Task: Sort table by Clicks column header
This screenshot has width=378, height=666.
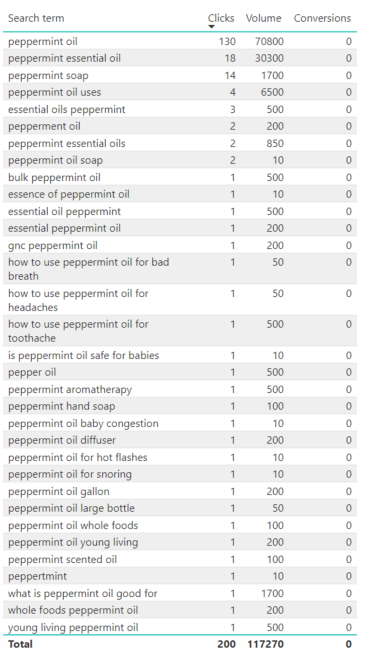Action: [x=221, y=18]
